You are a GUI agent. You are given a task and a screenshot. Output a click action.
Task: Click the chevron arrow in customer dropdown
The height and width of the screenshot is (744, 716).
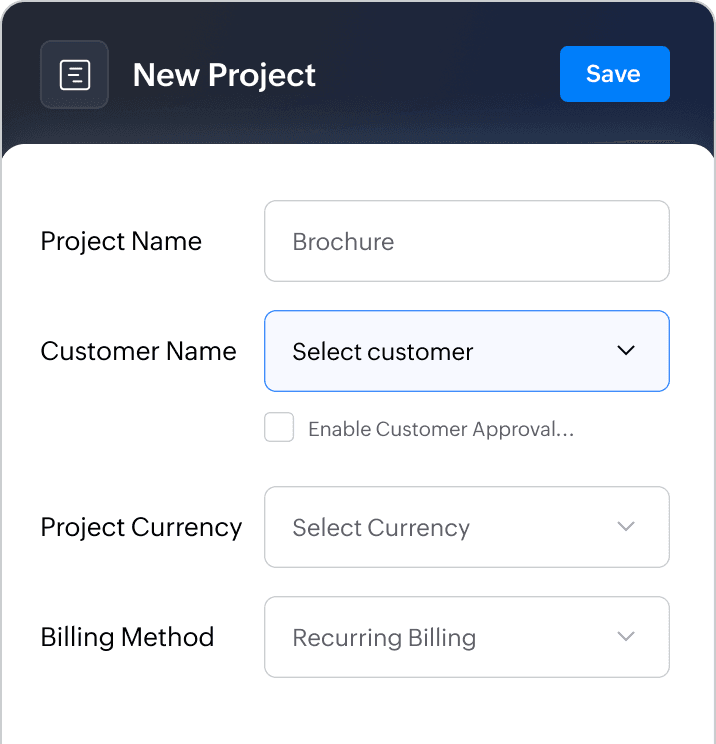pos(626,351)
